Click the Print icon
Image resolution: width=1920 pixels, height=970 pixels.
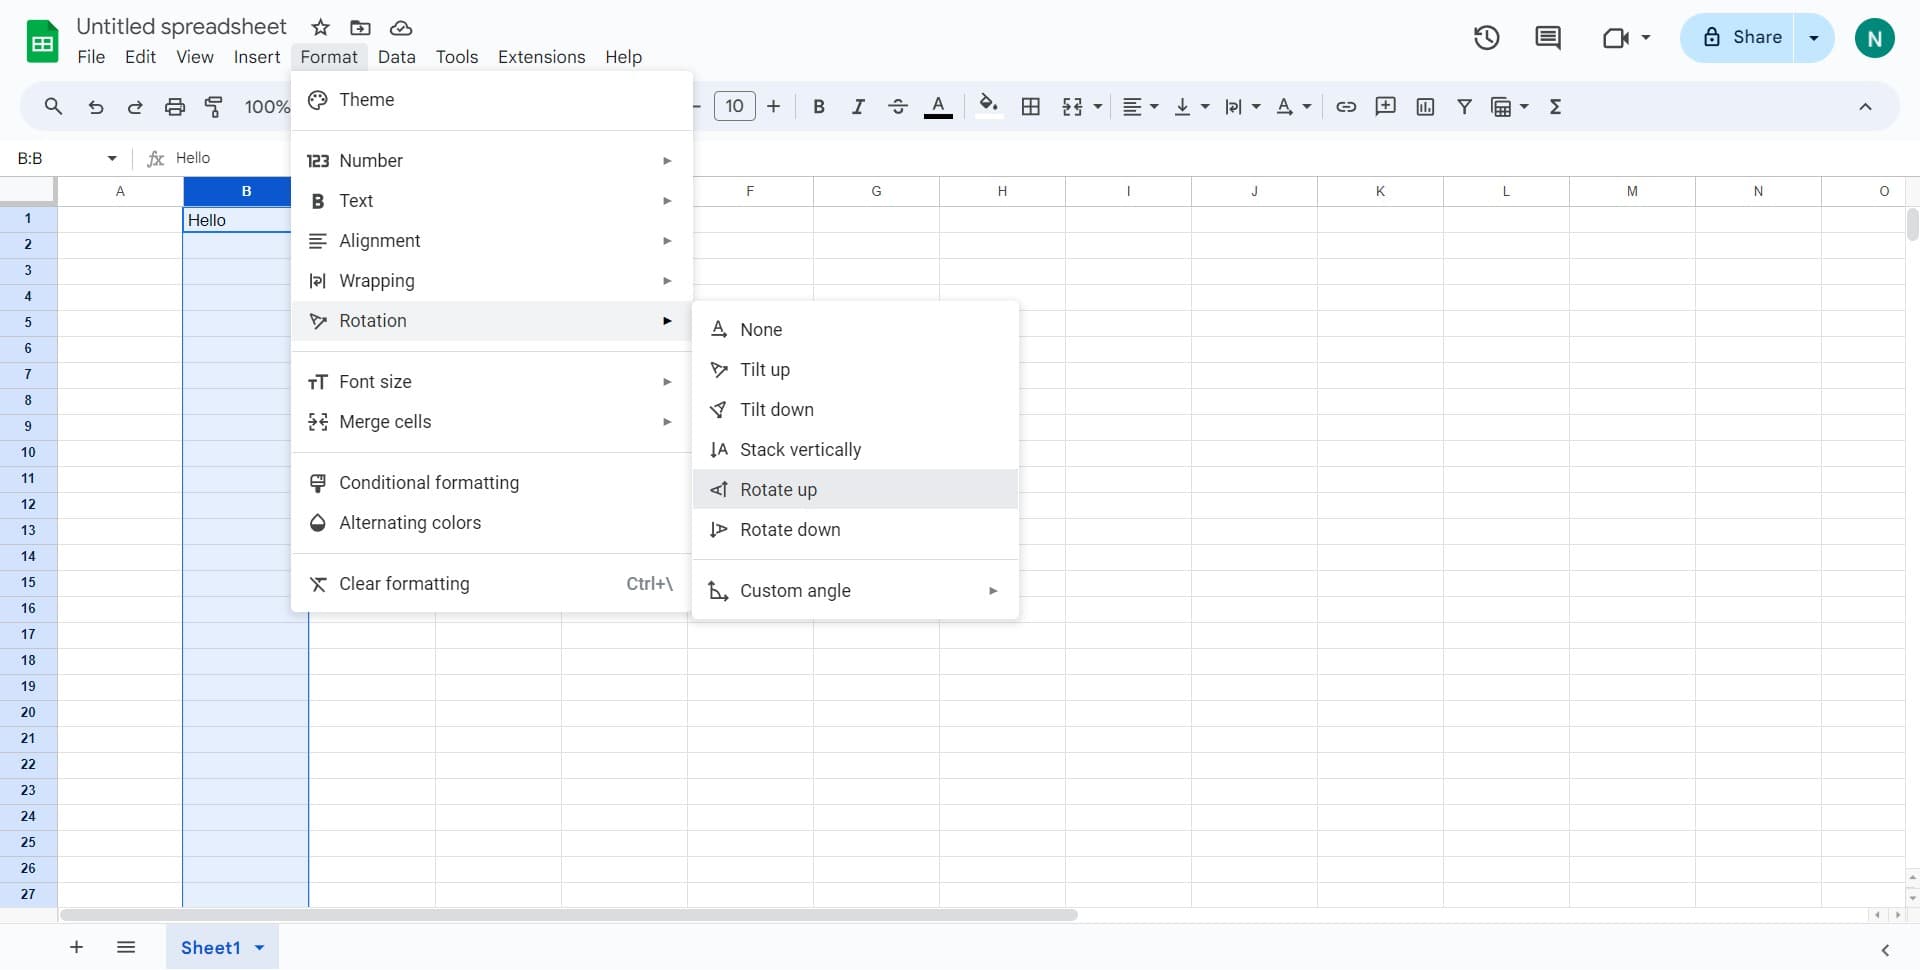pos(174,106)
